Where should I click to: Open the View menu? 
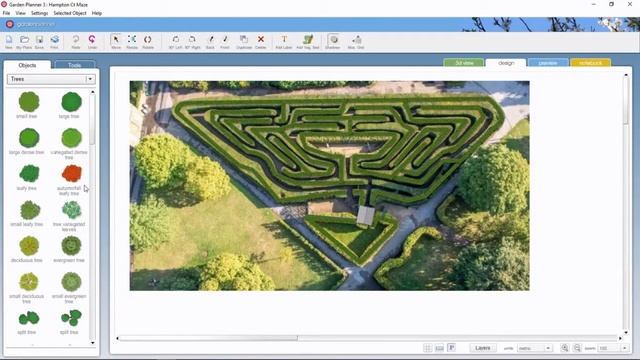20,13
